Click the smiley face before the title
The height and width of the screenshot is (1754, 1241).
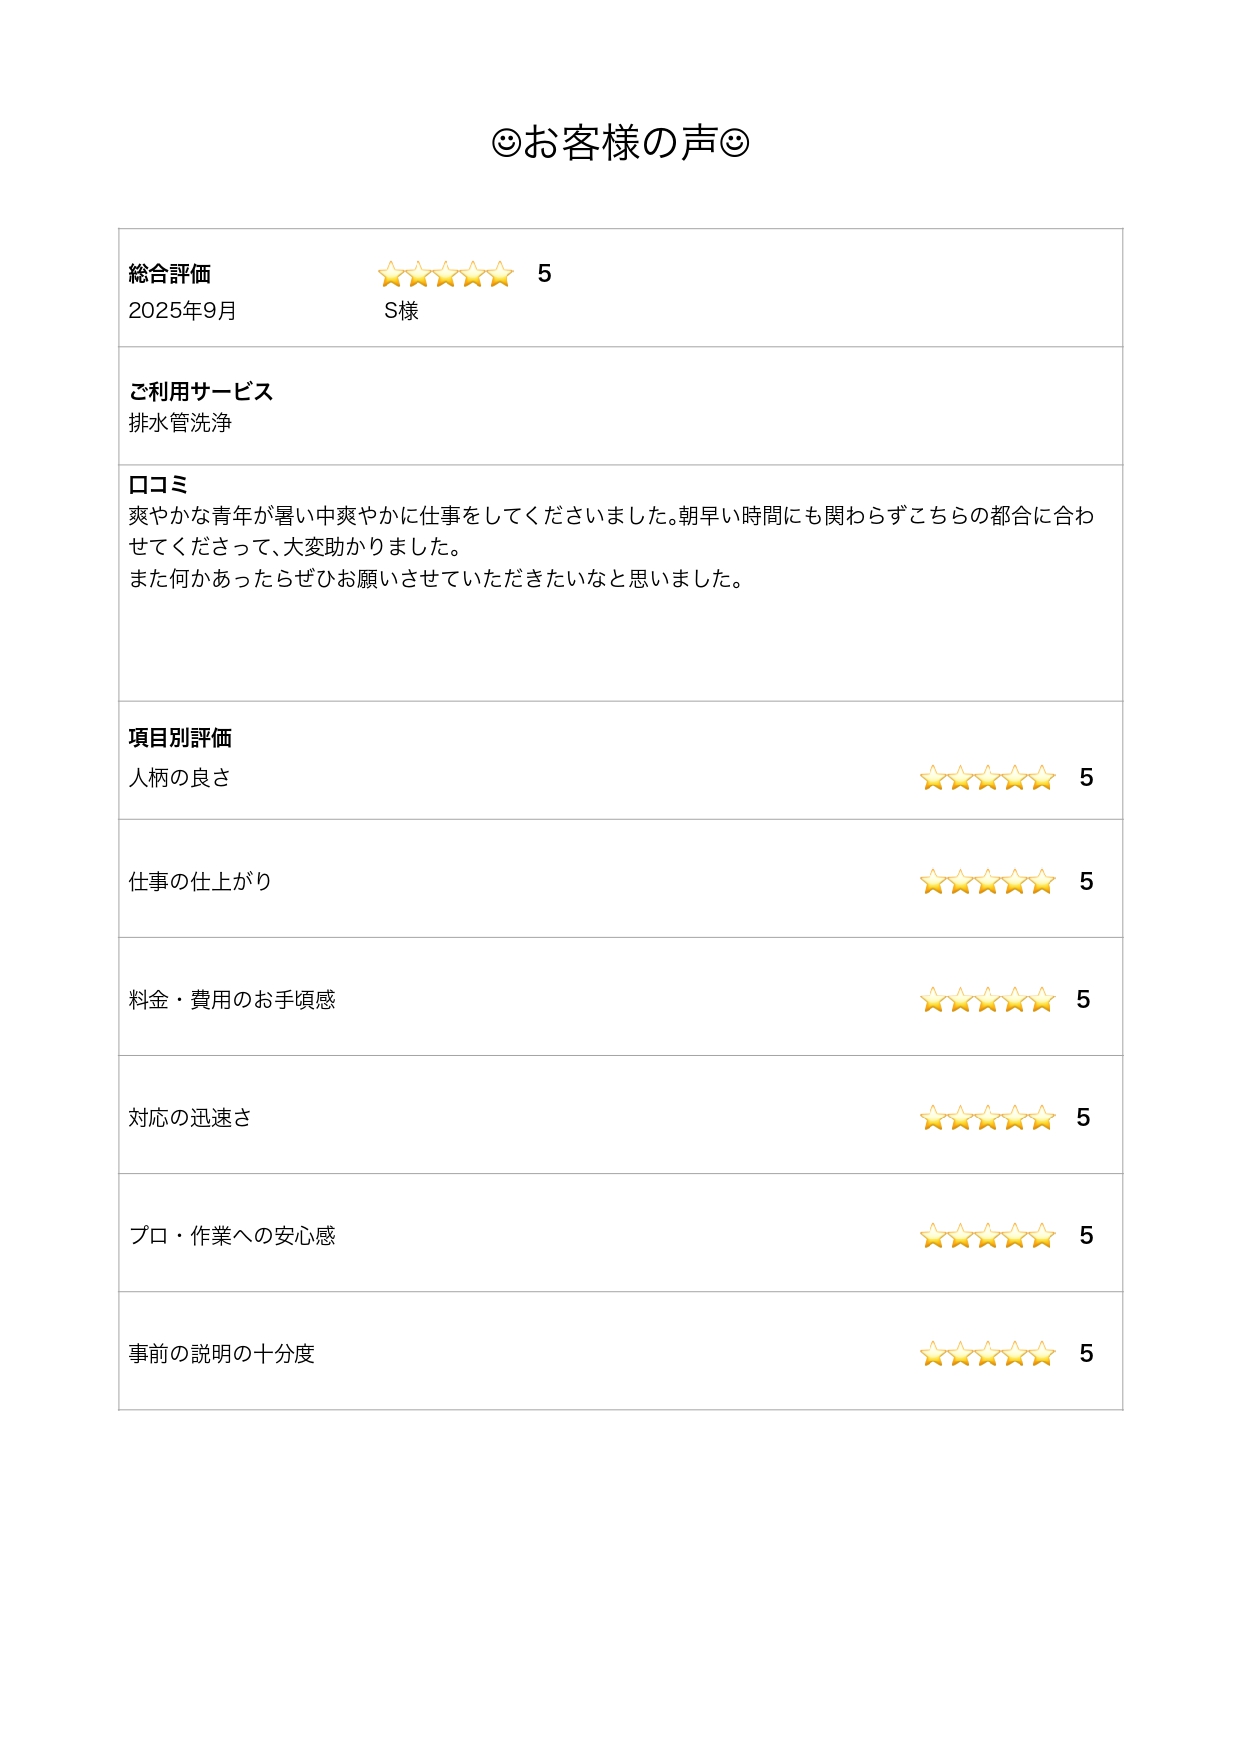(506, 143)
